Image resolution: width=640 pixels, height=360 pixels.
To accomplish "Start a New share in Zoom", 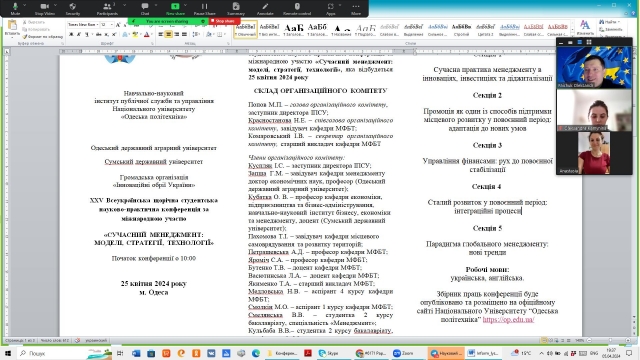I will pos(175,8).
